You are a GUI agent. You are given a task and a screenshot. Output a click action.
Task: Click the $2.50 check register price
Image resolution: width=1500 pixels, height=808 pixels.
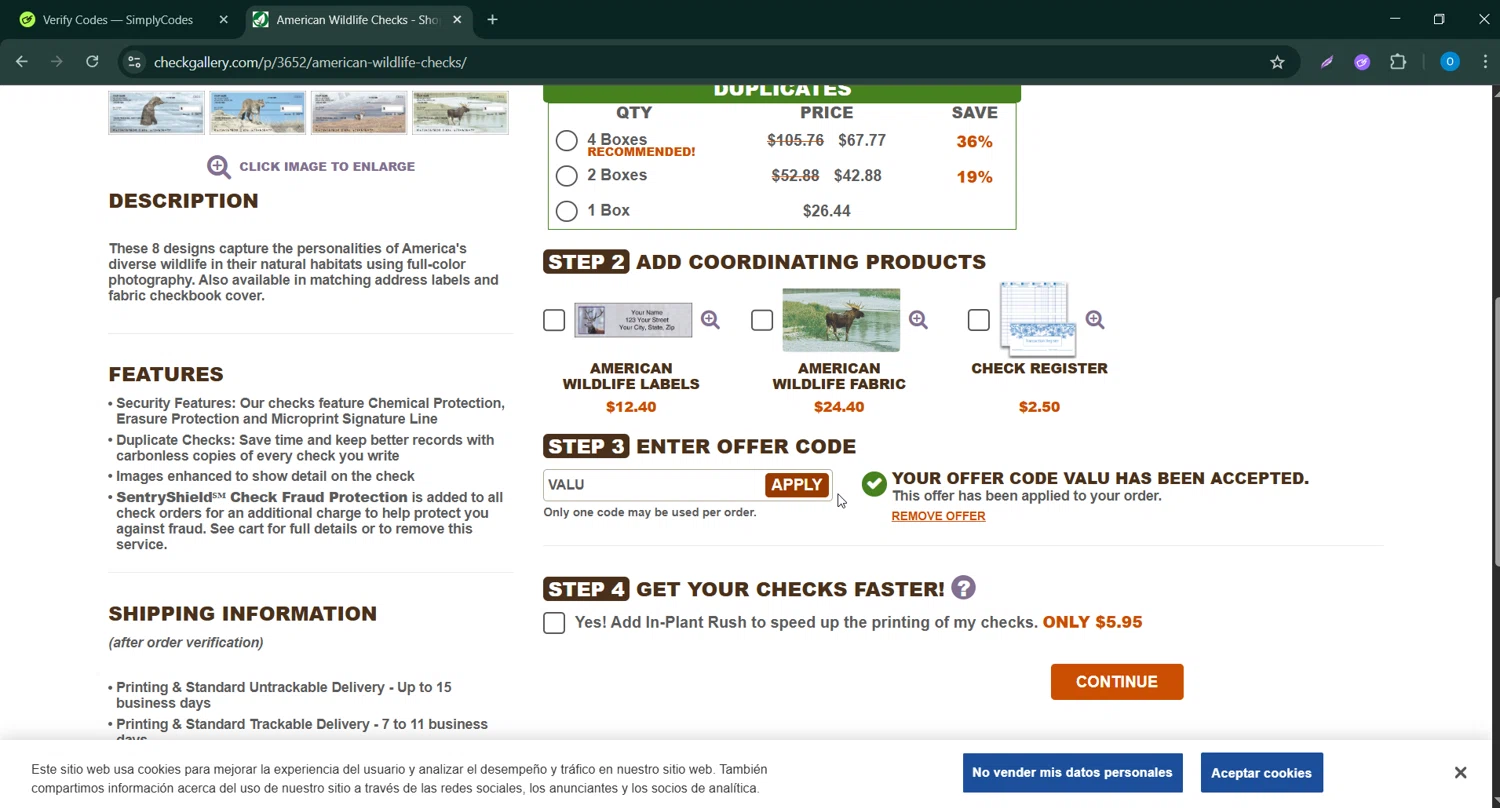[x=1039, y=407]
